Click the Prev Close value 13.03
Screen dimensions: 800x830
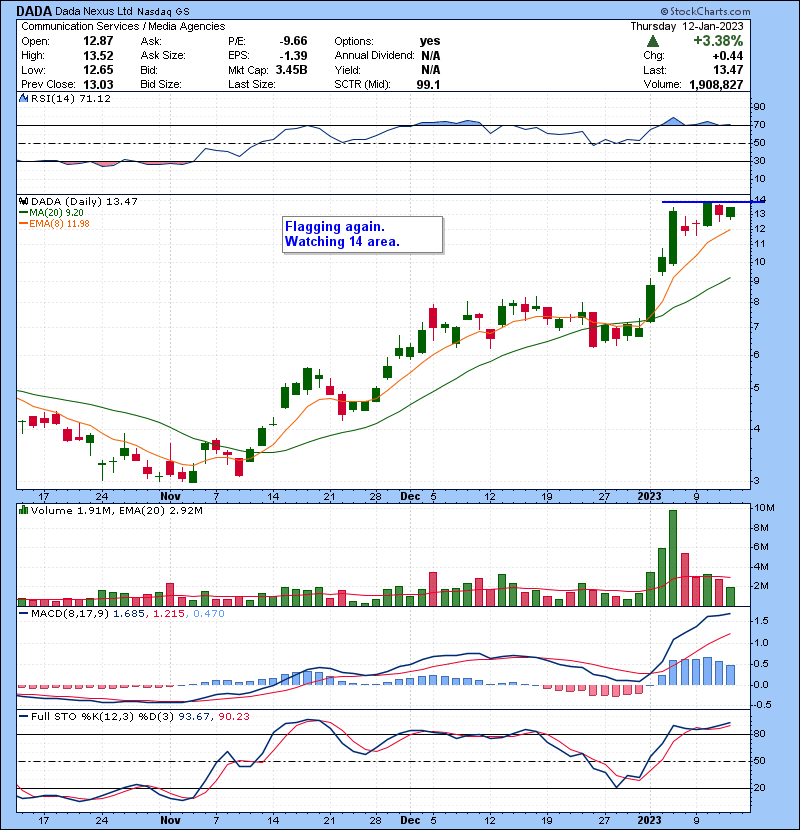(x=98, y=85)
